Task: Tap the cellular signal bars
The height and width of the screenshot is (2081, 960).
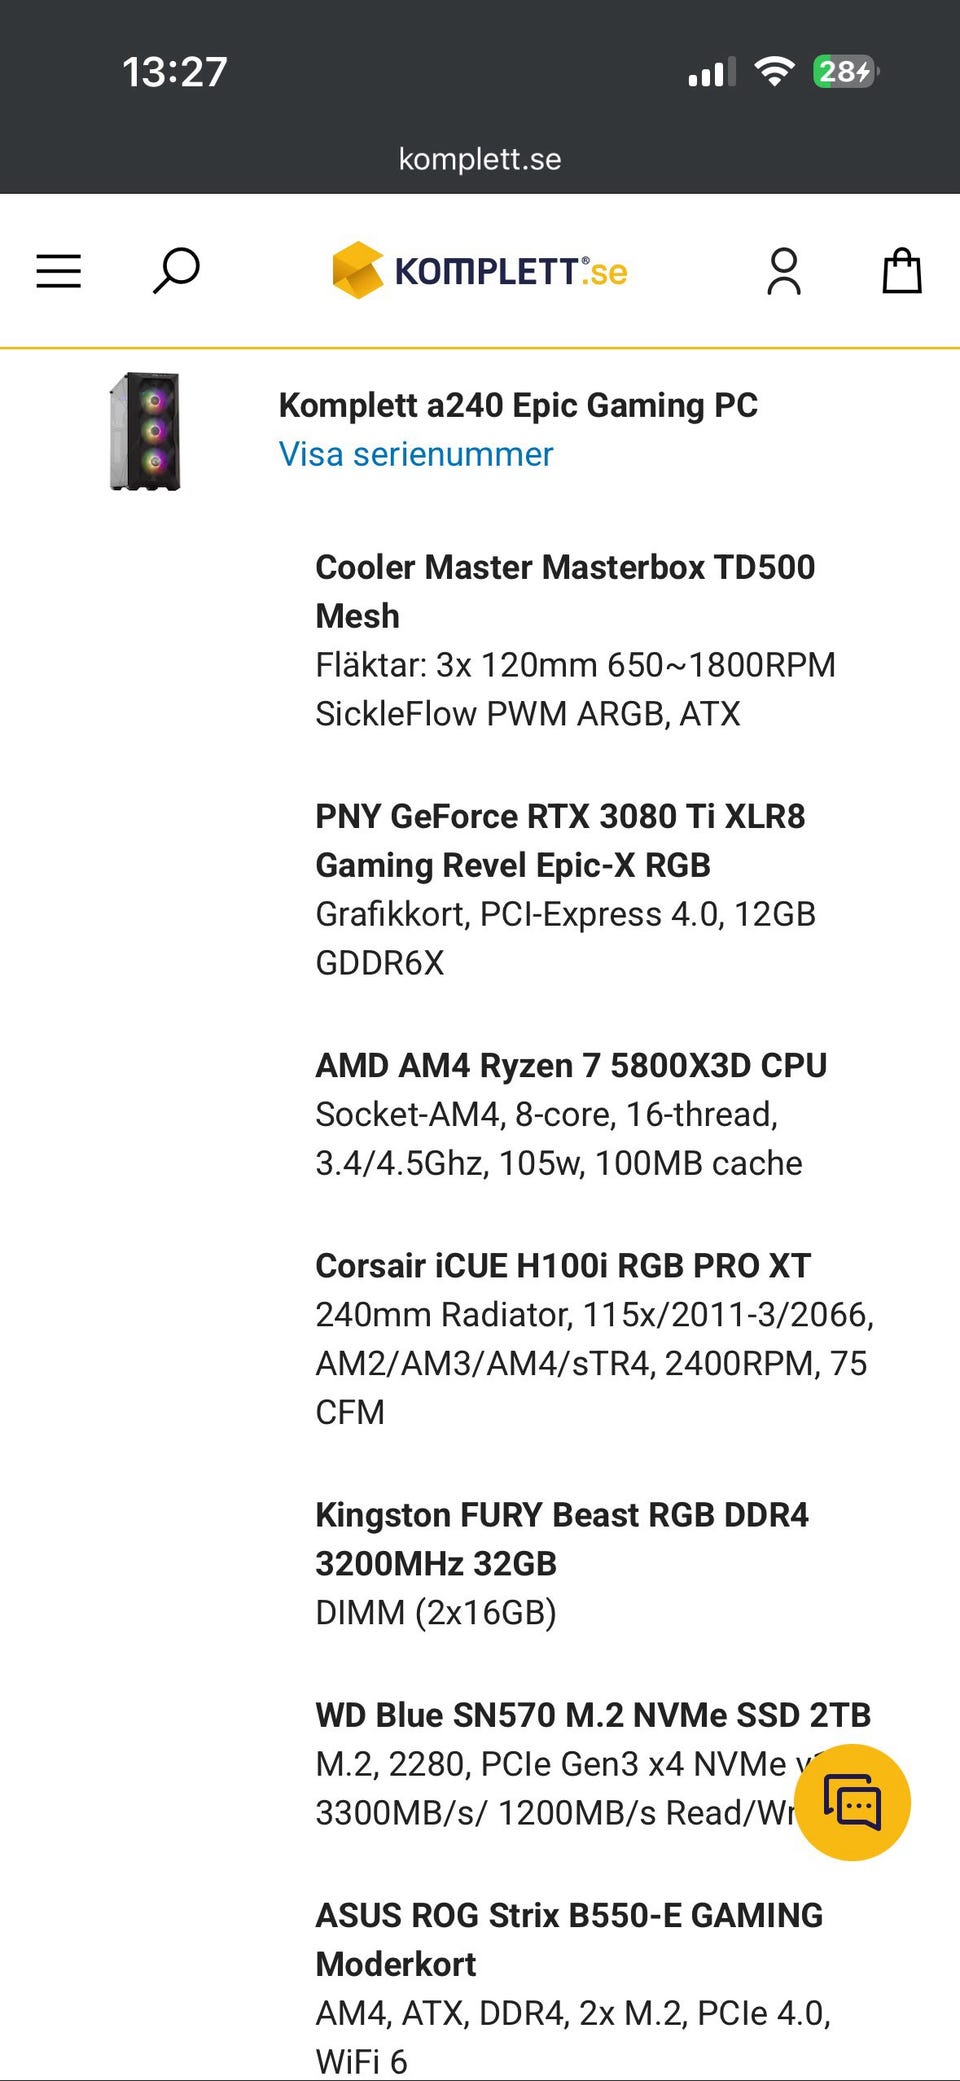Action: (x=711, y=72)
